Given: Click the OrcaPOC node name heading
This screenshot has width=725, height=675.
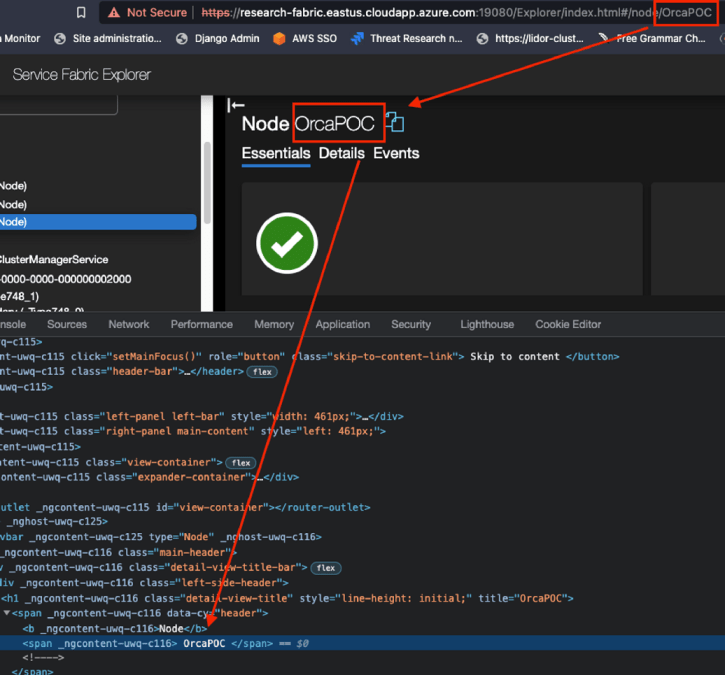Looking at the screenshot, I should click(335, 123).
